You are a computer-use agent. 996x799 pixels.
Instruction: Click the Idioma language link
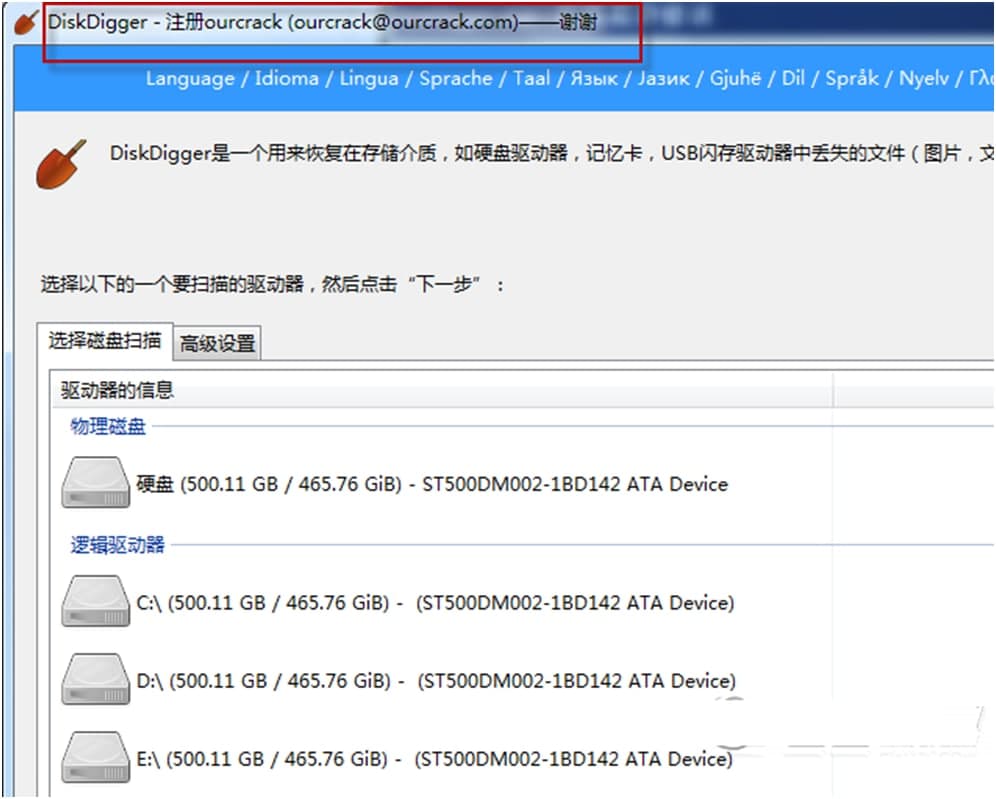click(x=286, y=79)
